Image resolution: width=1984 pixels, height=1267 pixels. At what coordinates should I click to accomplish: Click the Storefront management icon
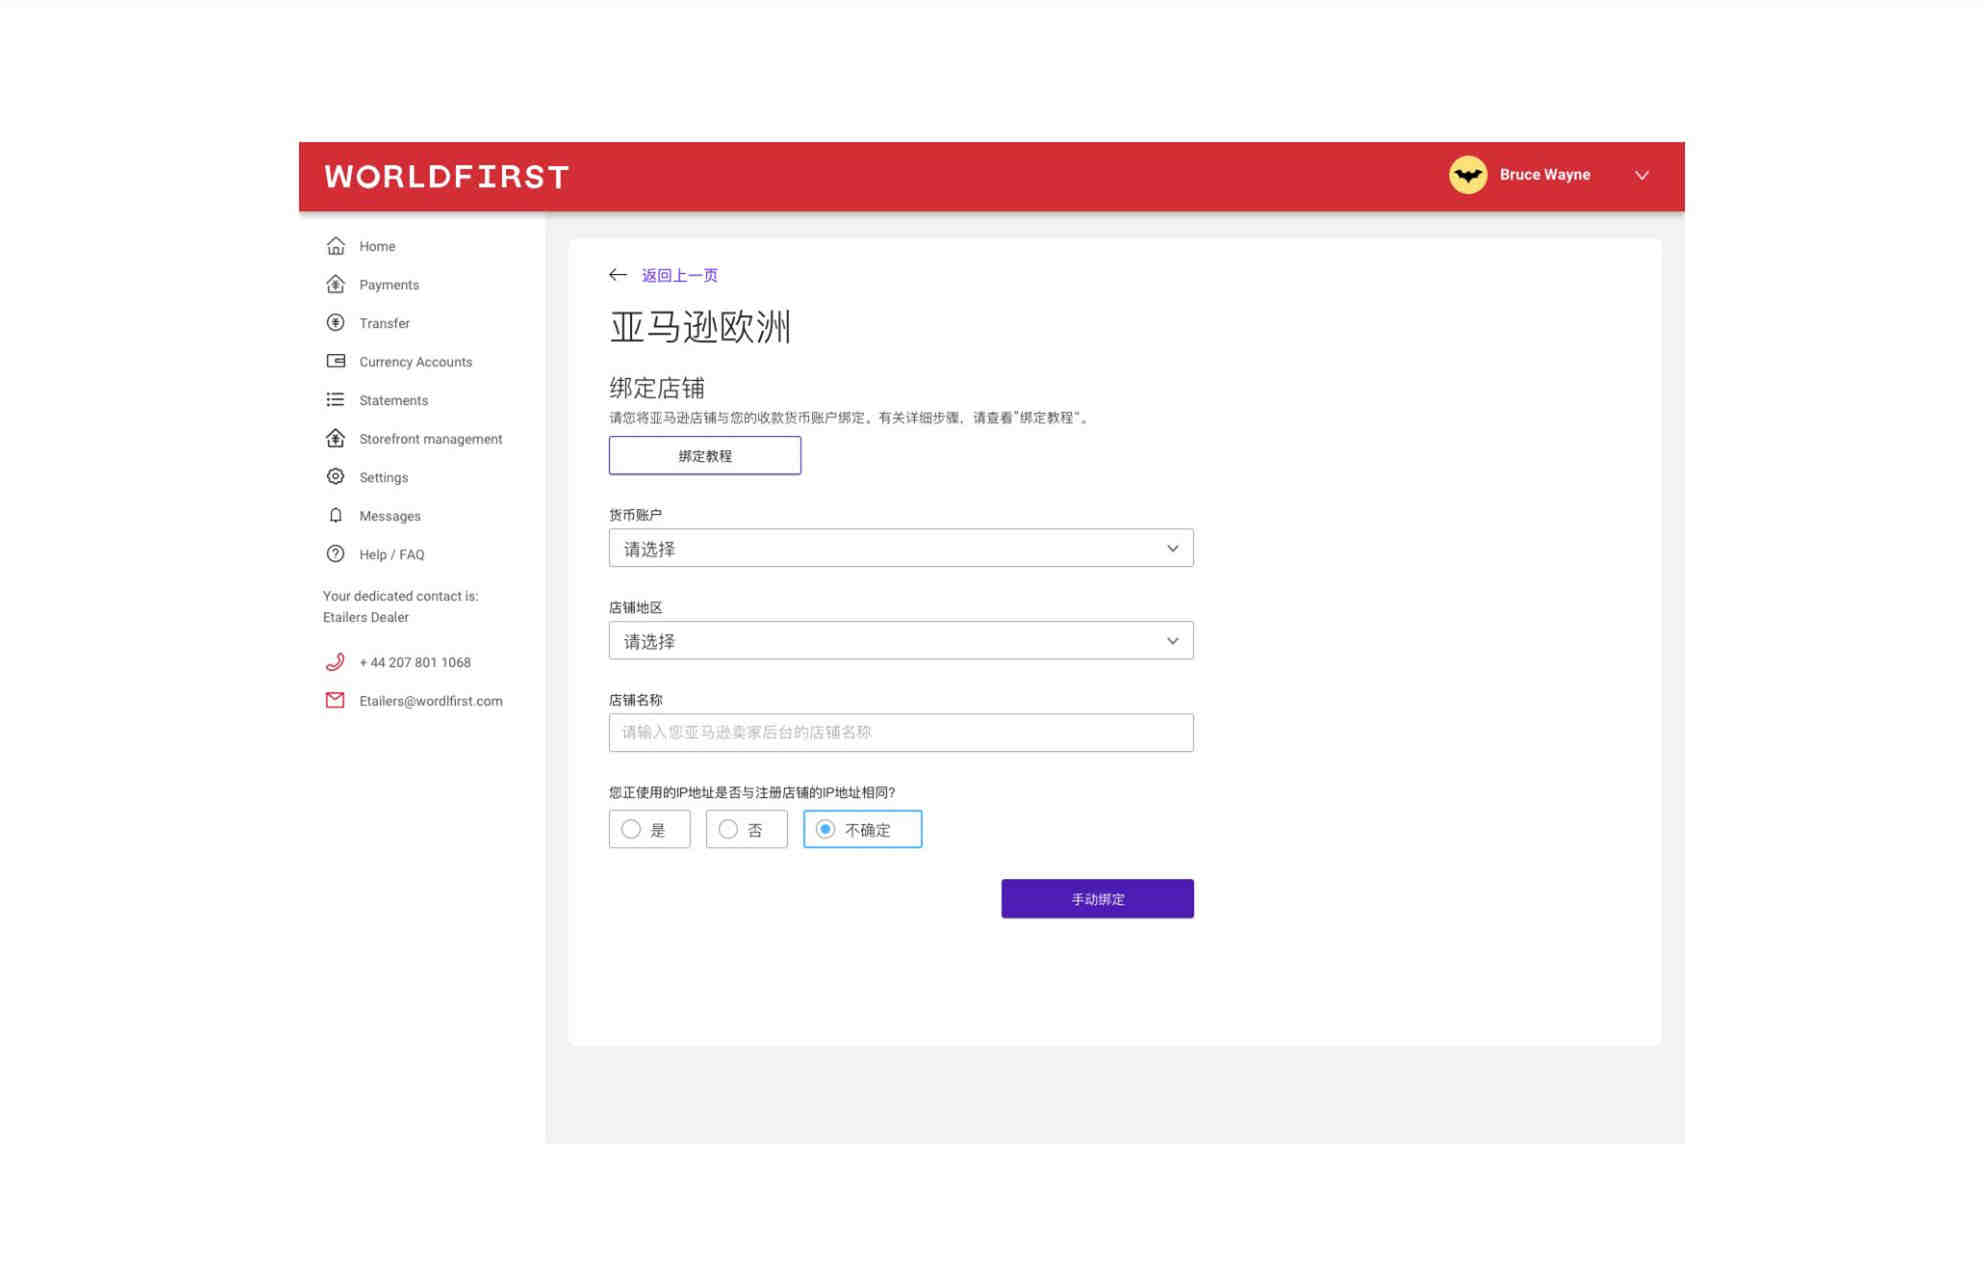tap(335, 438)
